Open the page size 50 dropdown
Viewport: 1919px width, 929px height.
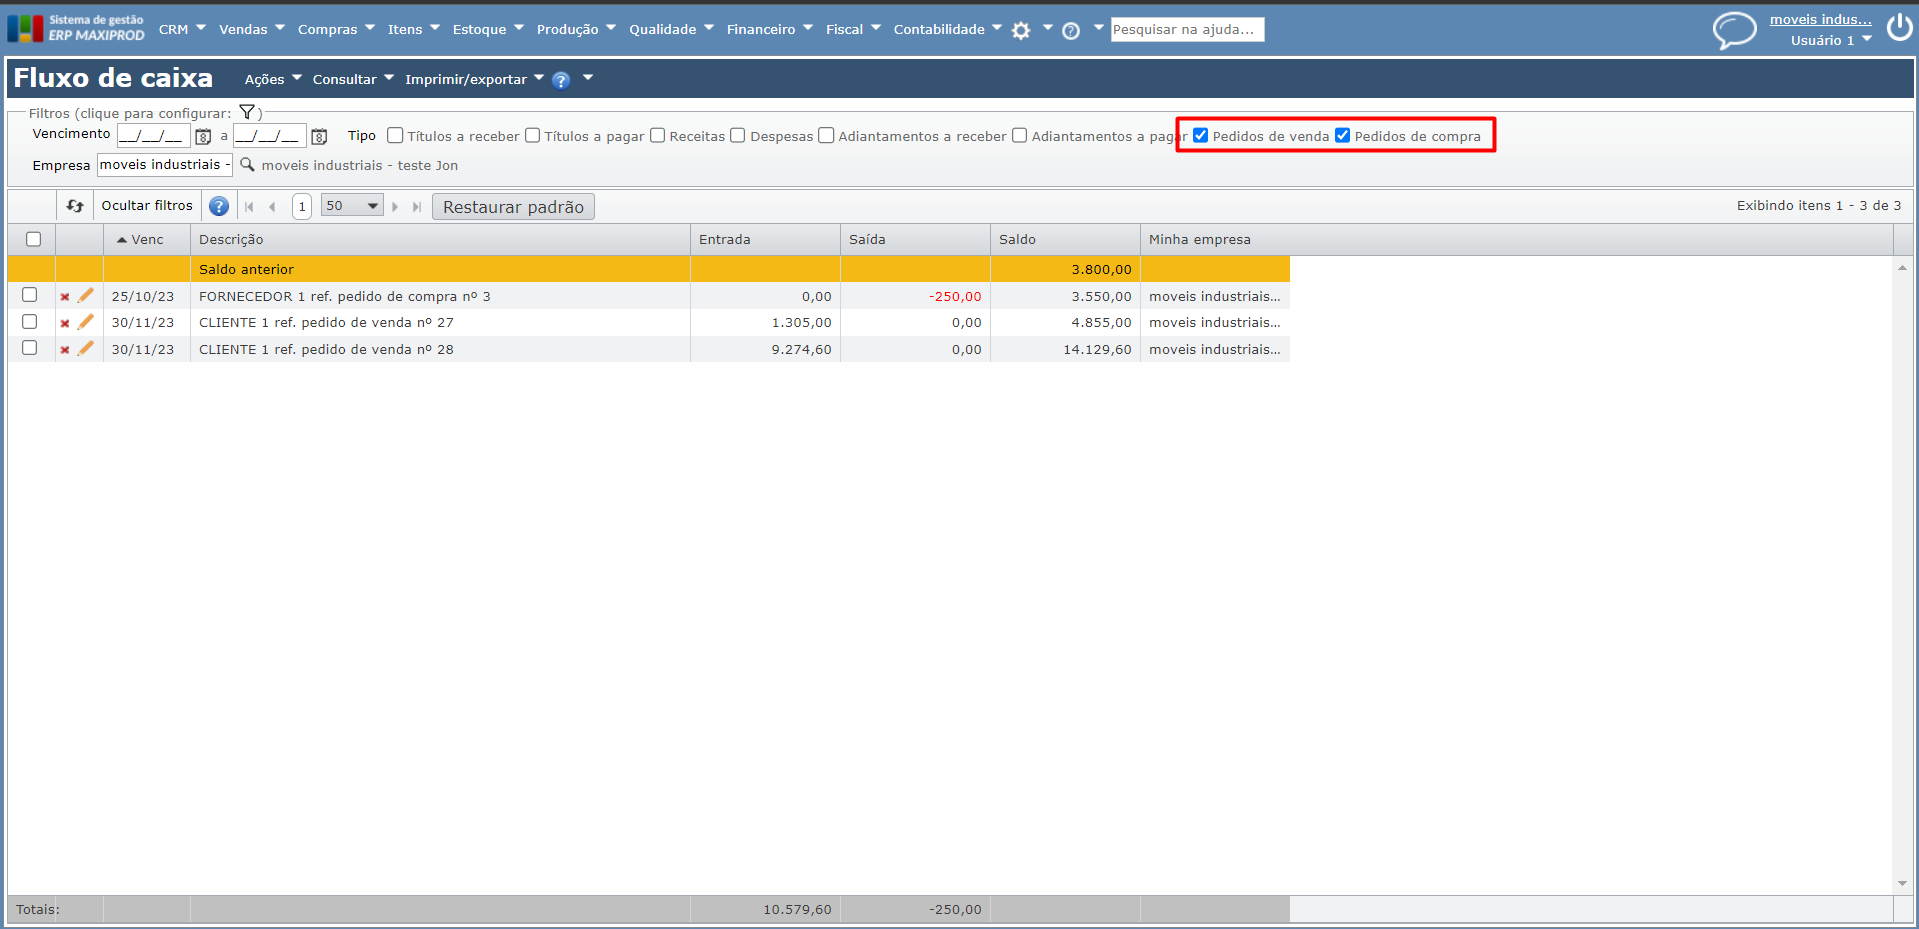tap(352, 206)
